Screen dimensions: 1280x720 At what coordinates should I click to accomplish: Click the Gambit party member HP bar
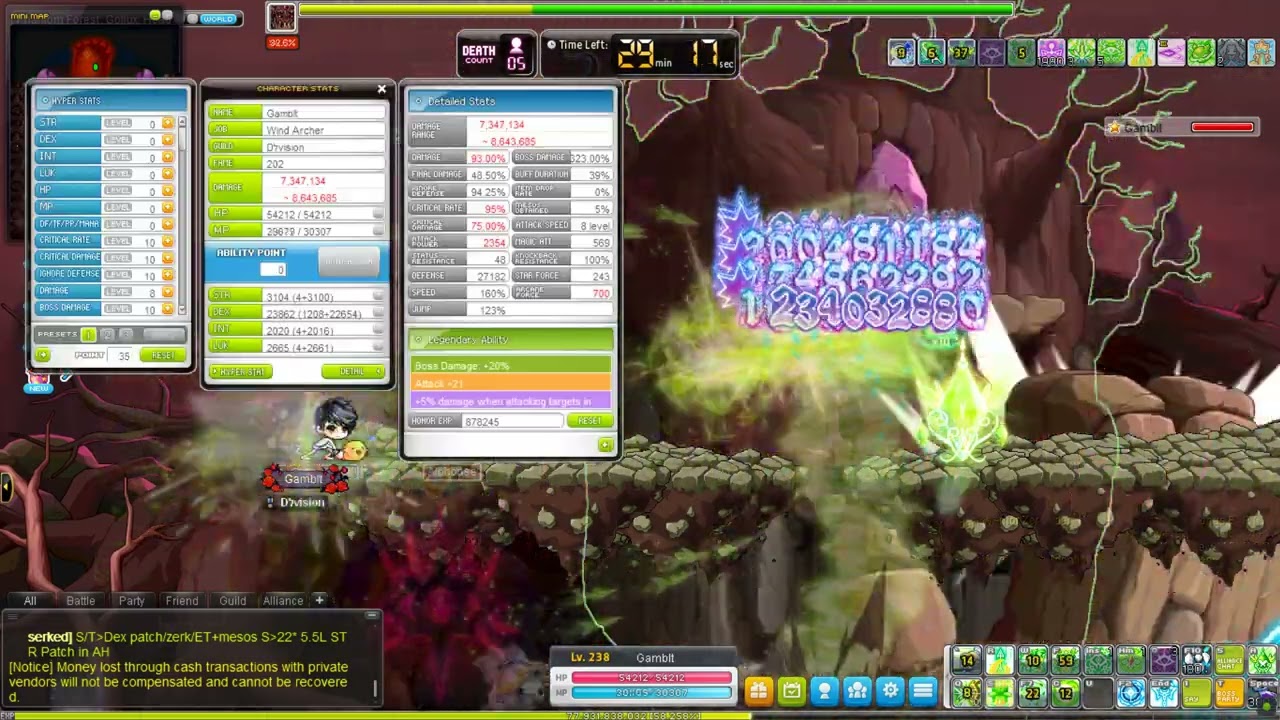(x=1222, y=127)
